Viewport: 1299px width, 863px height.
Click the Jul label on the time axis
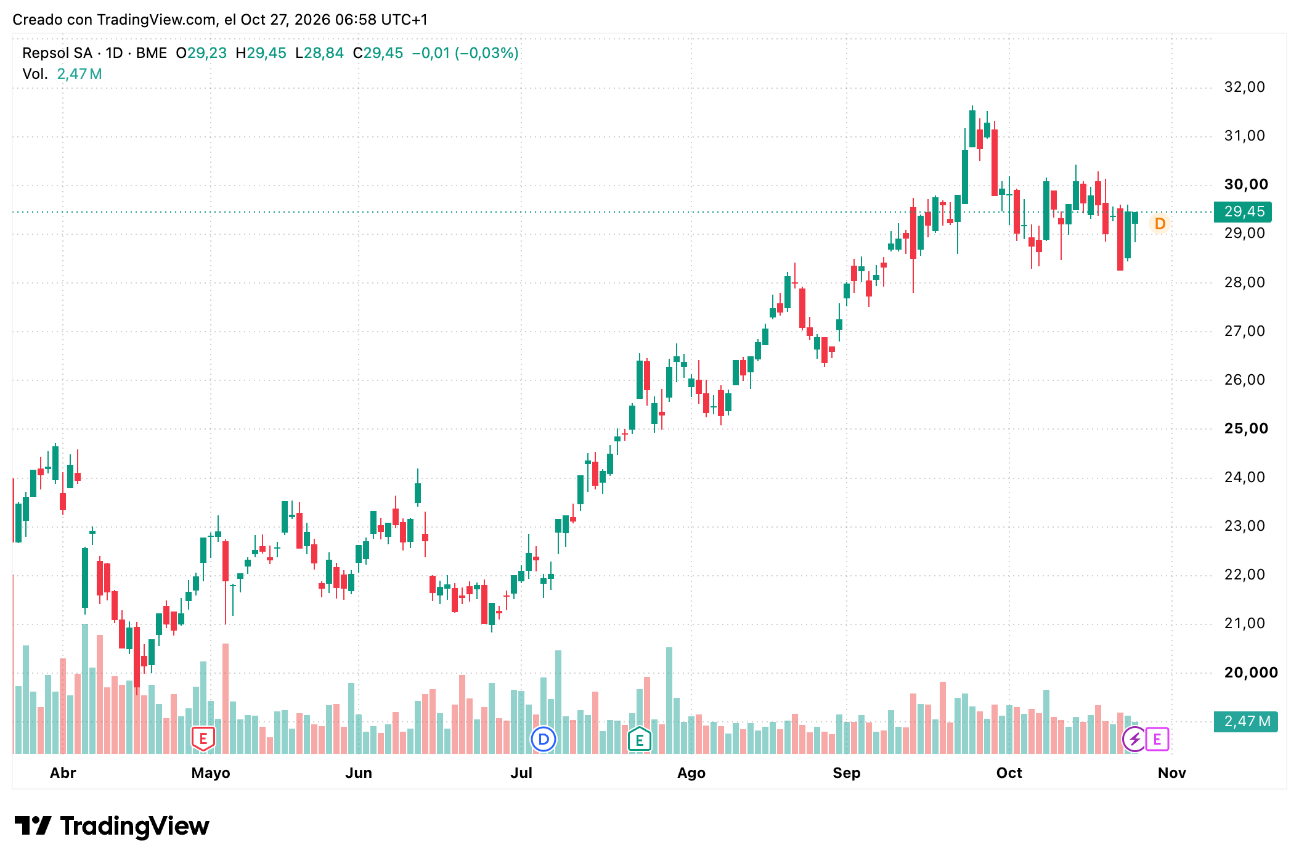coord(521,773)
